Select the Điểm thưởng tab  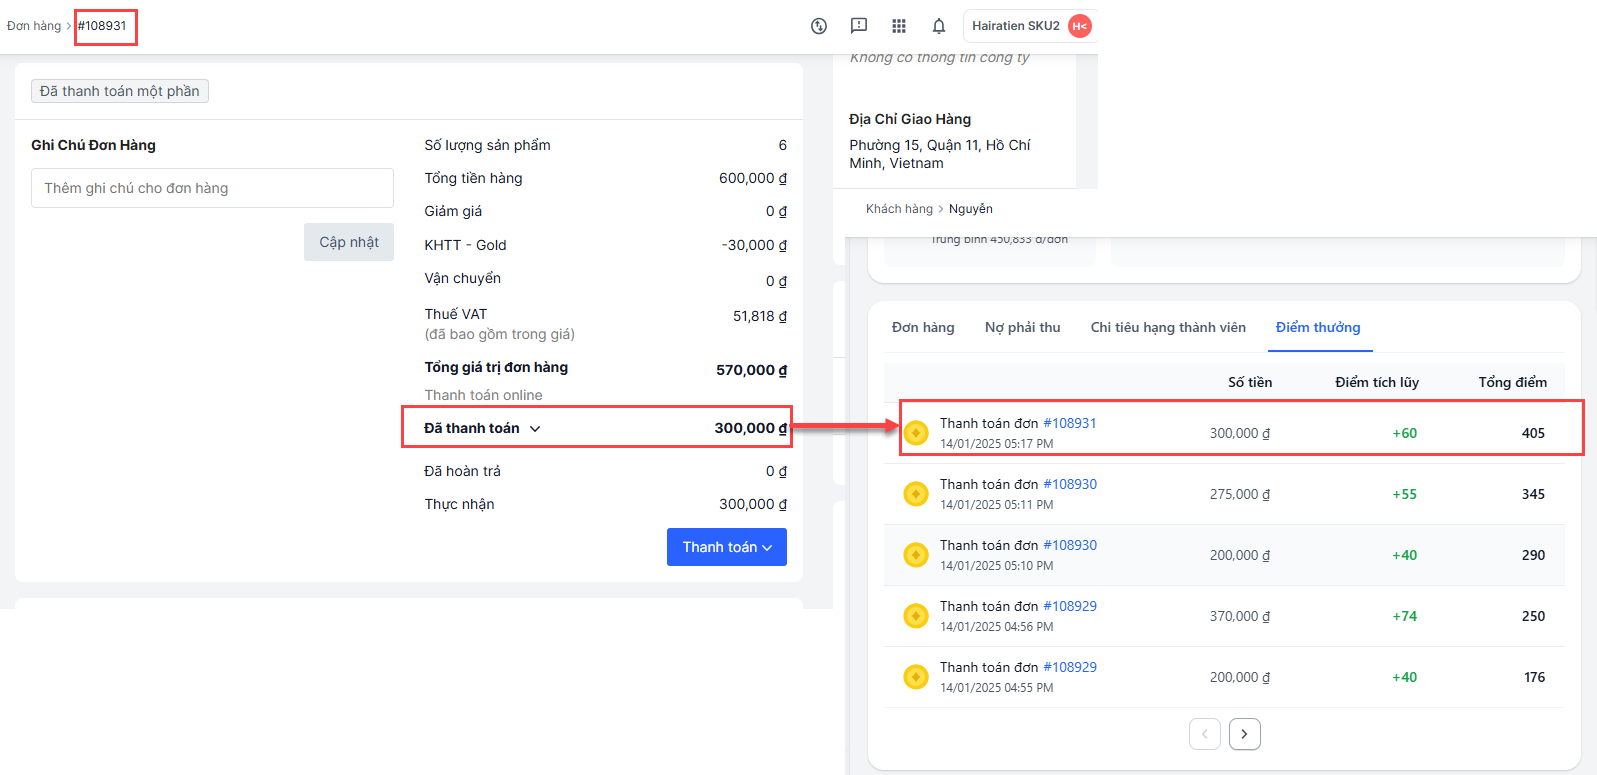(x=1318, y=327)
